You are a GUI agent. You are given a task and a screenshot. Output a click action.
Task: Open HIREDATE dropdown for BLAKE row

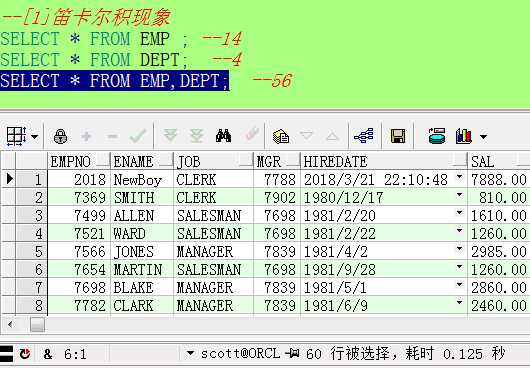click(459, 285)
